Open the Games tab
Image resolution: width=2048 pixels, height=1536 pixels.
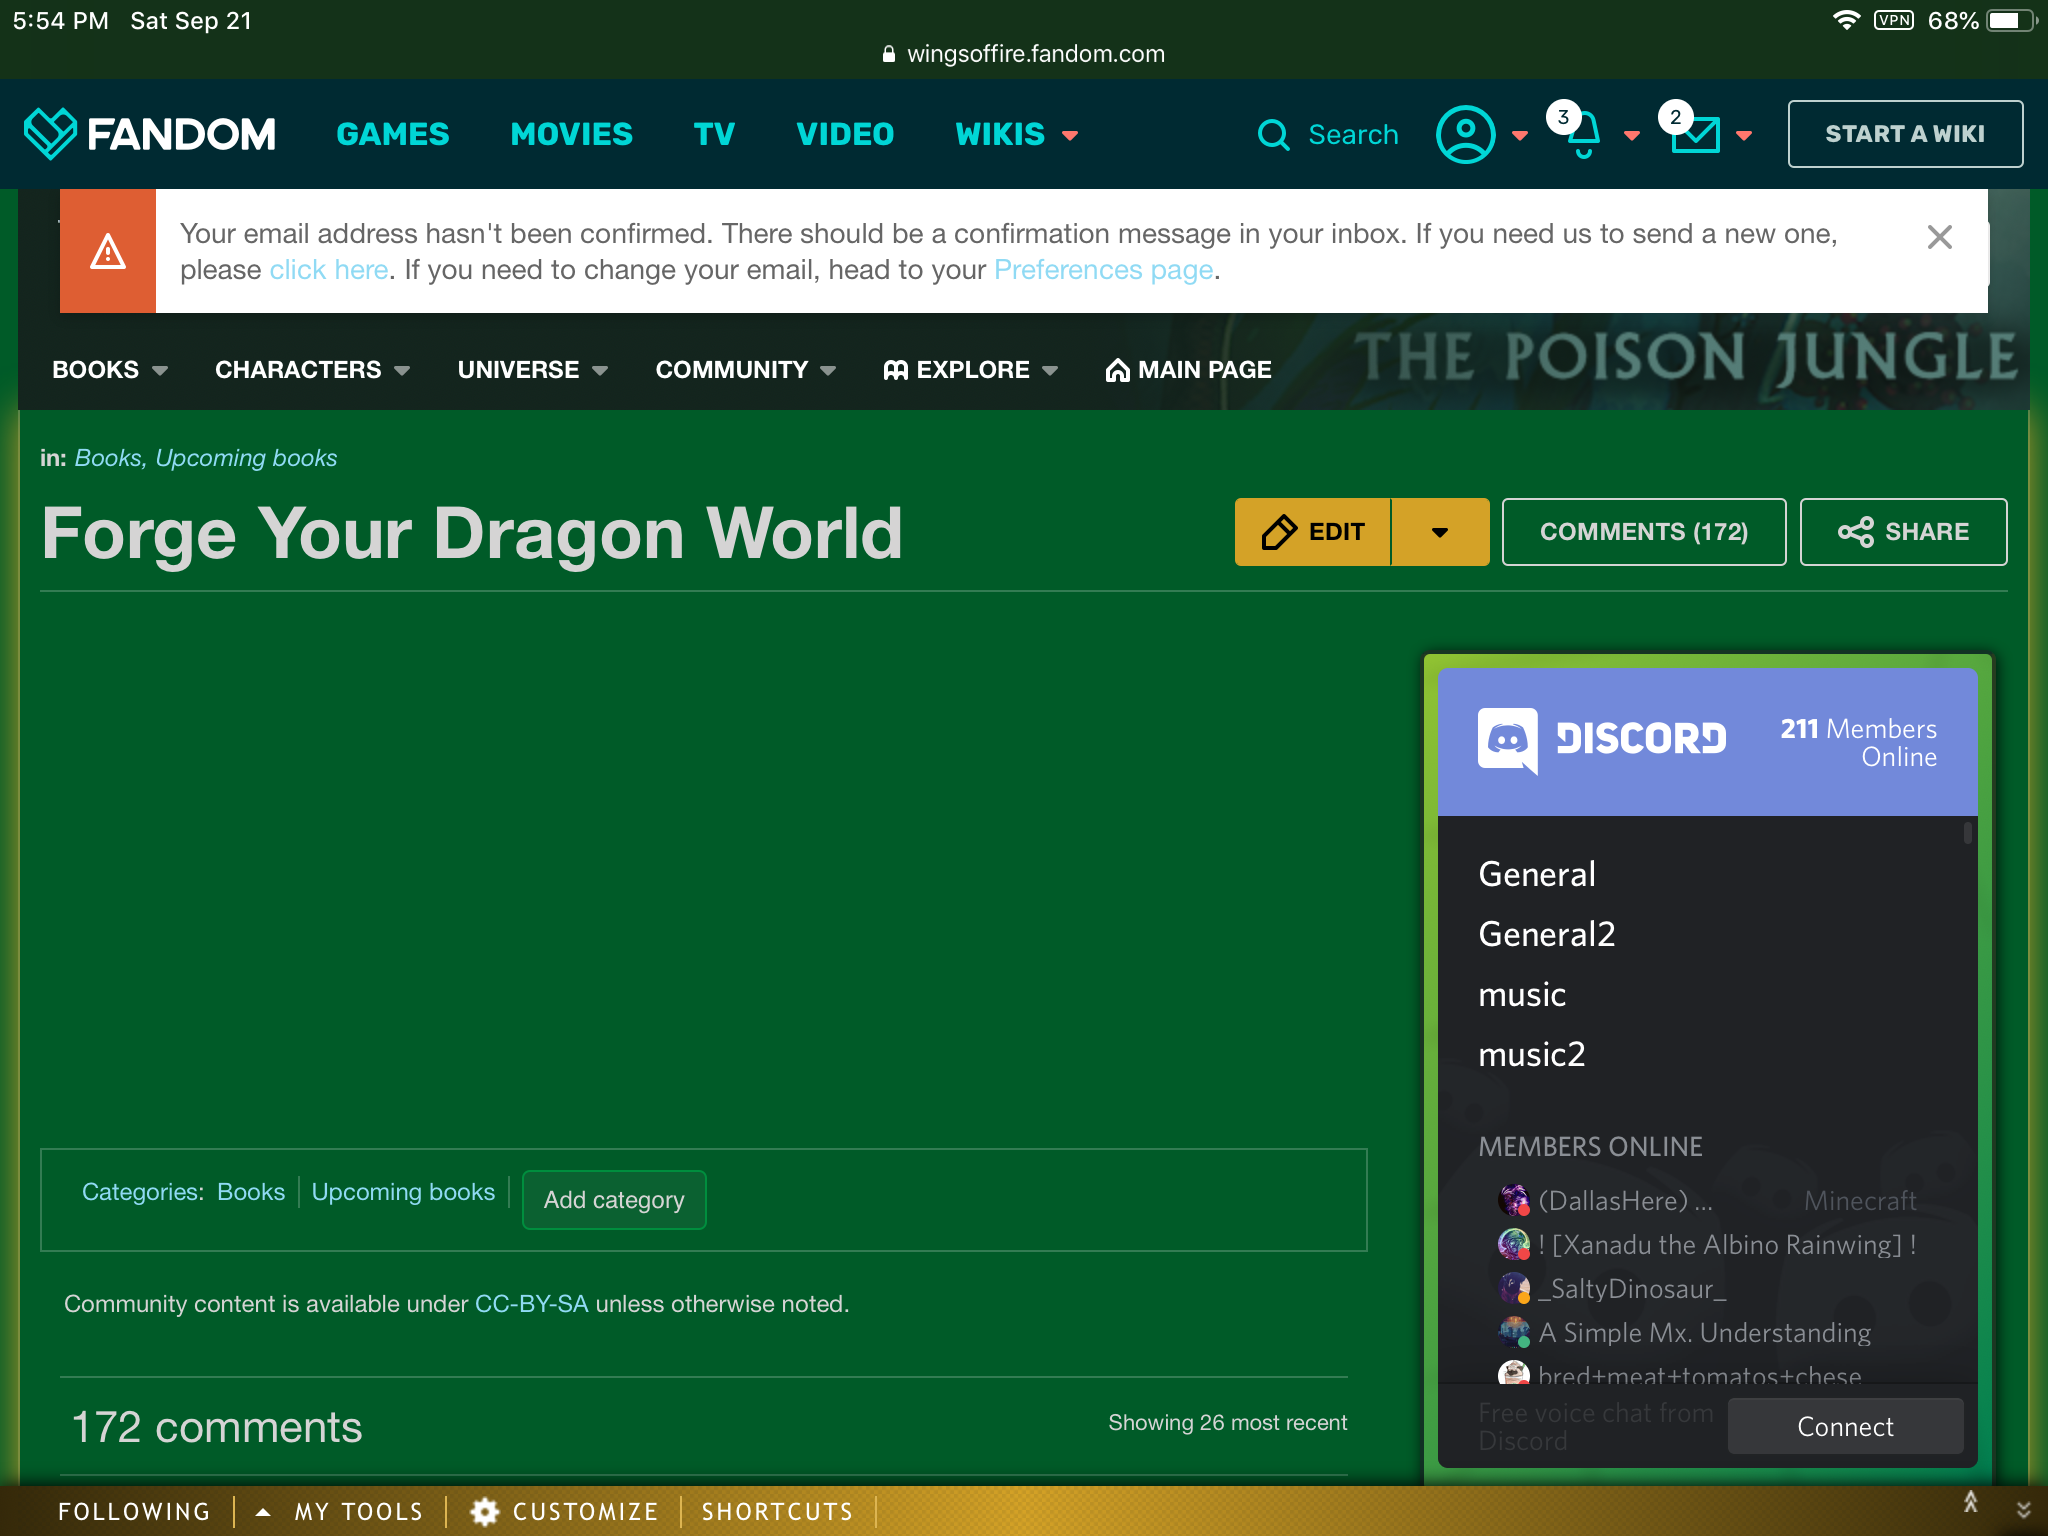[393, 134]
